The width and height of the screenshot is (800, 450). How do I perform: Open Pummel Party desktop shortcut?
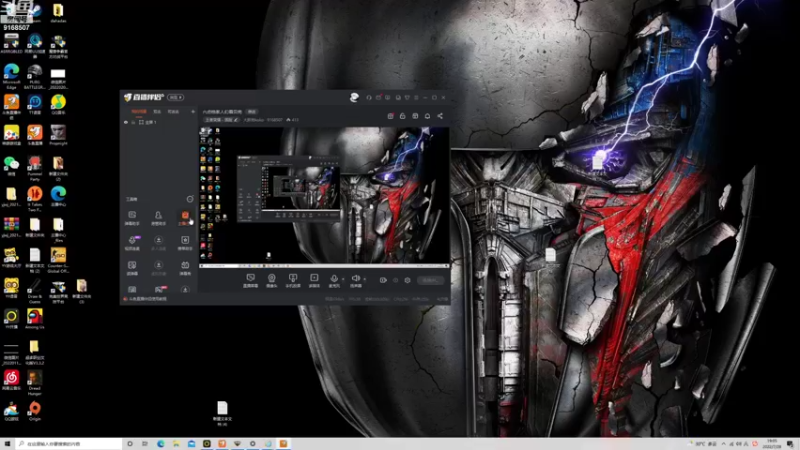tap(35, 168)
